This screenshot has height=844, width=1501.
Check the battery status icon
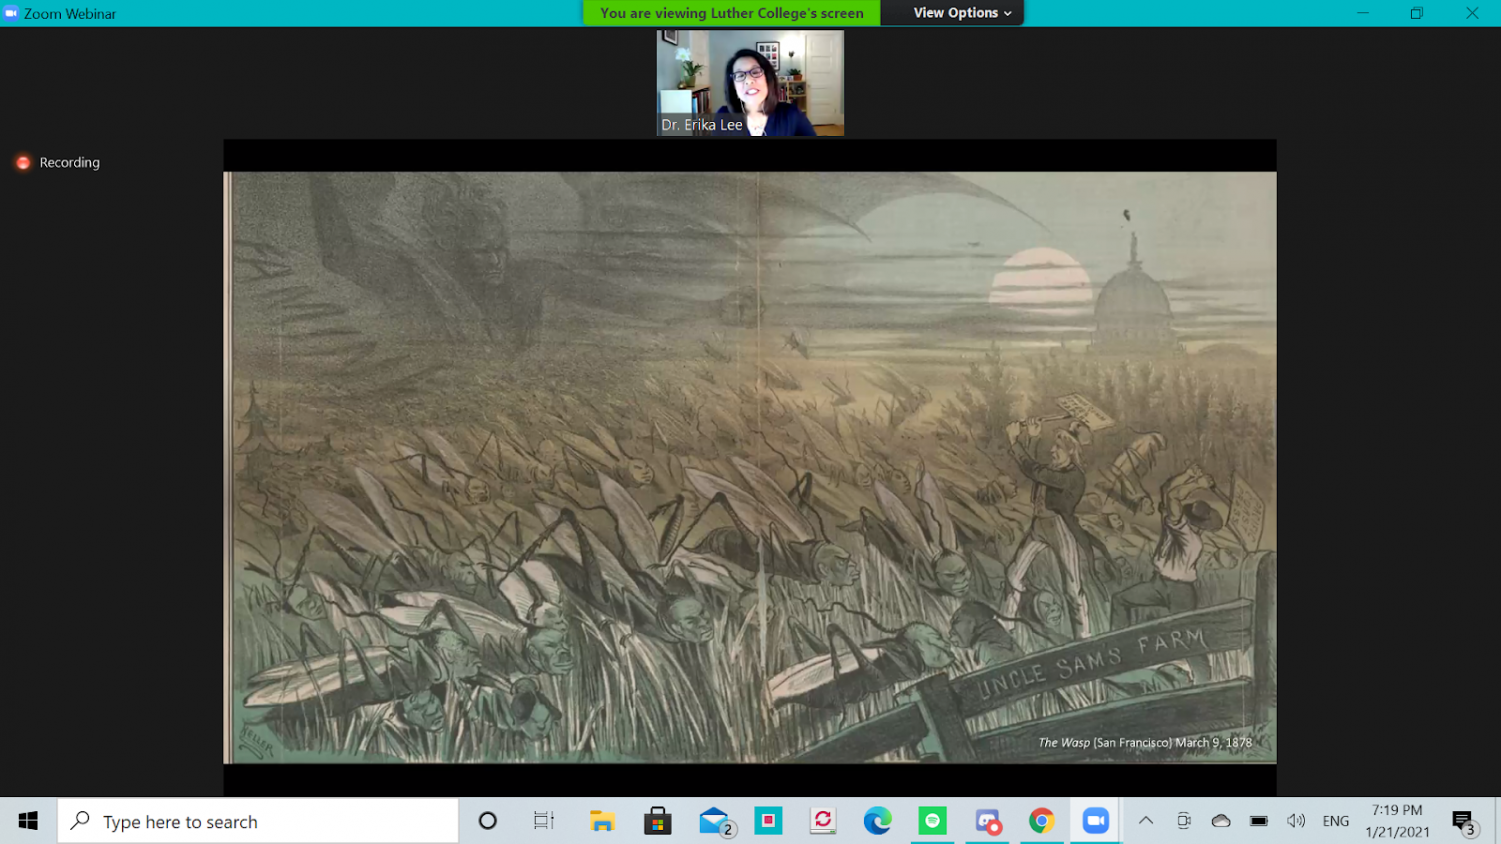click(1259, 821)
